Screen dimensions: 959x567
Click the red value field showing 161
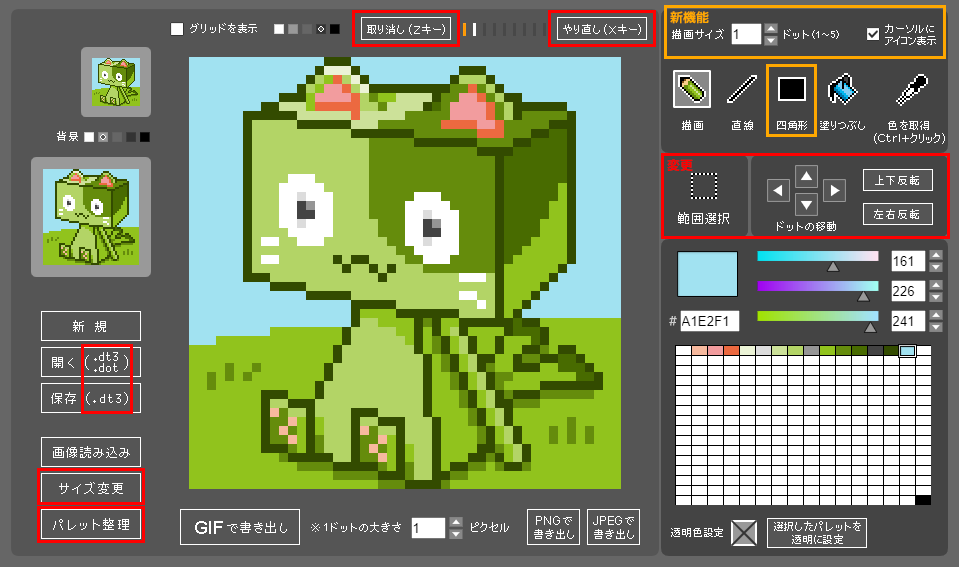908,261
